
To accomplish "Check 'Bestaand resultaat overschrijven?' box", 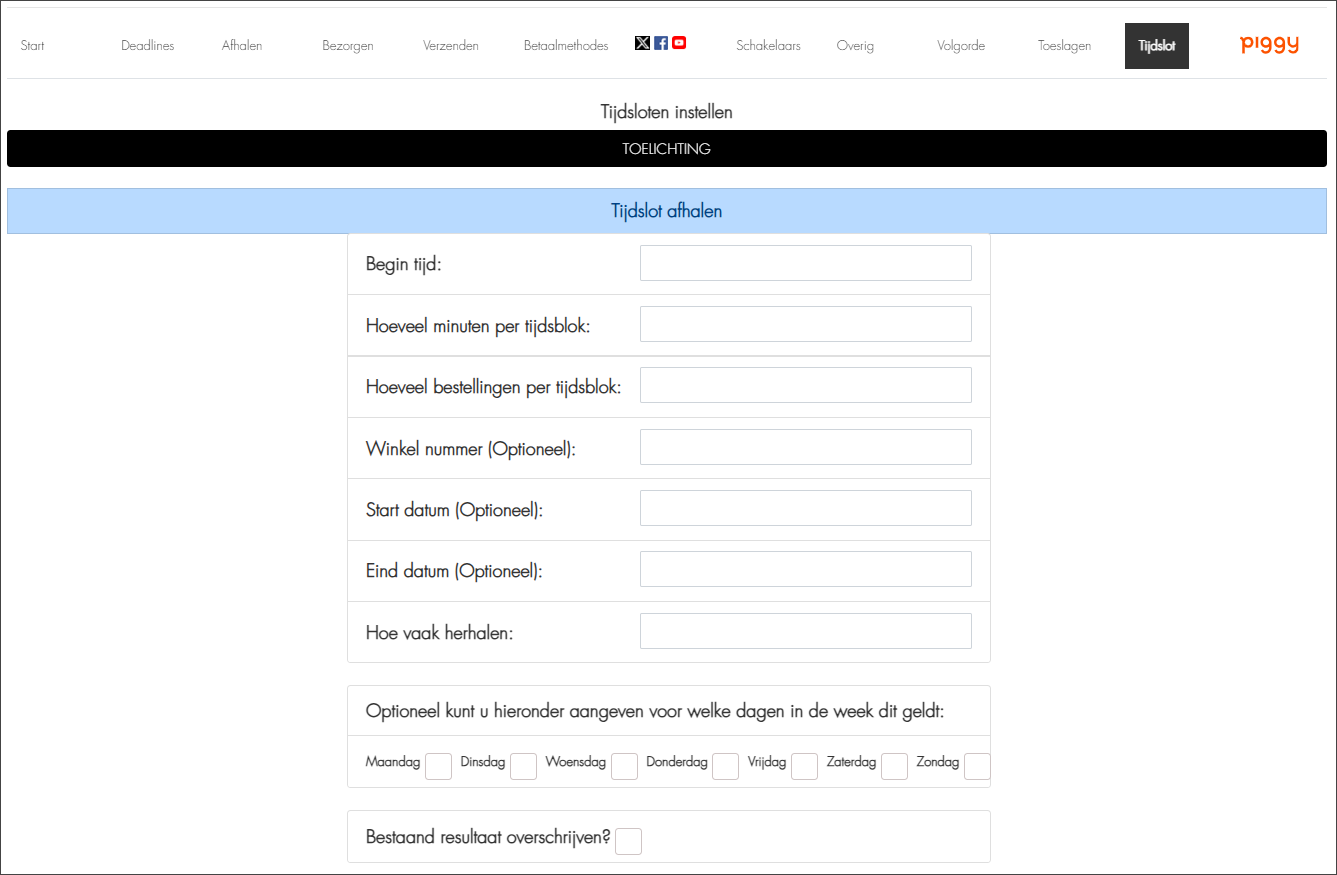I will click(628, 841).
